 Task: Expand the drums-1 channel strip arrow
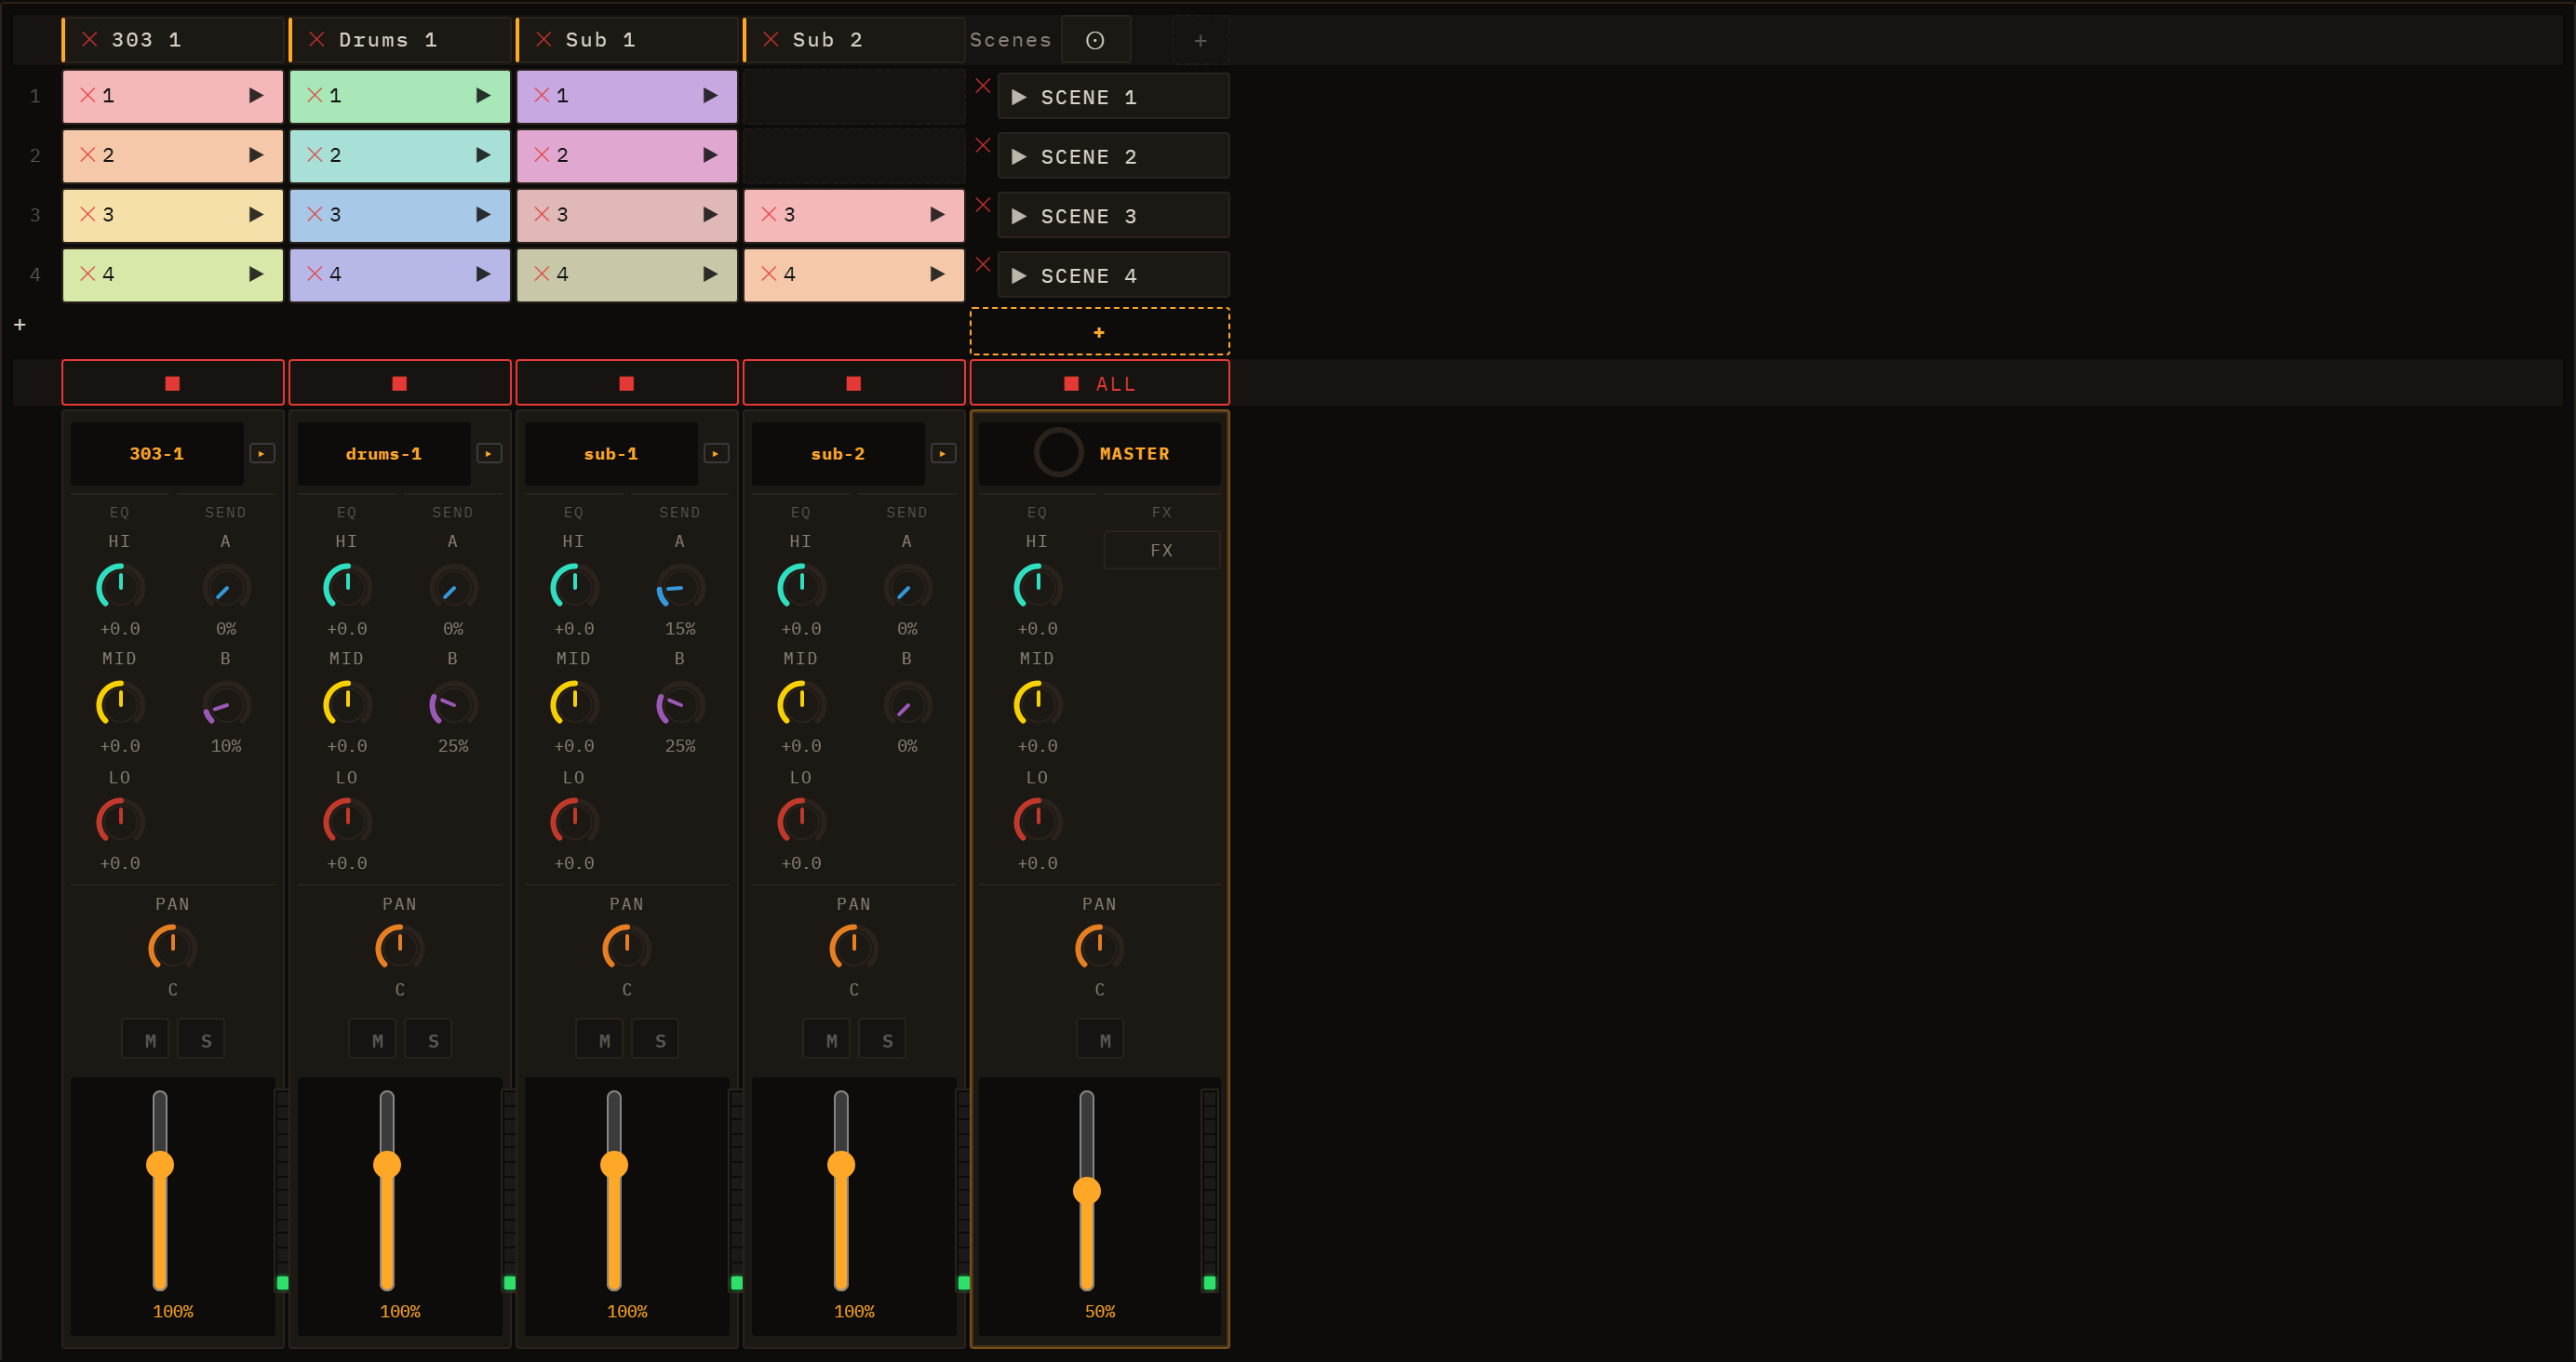[489, 454]
